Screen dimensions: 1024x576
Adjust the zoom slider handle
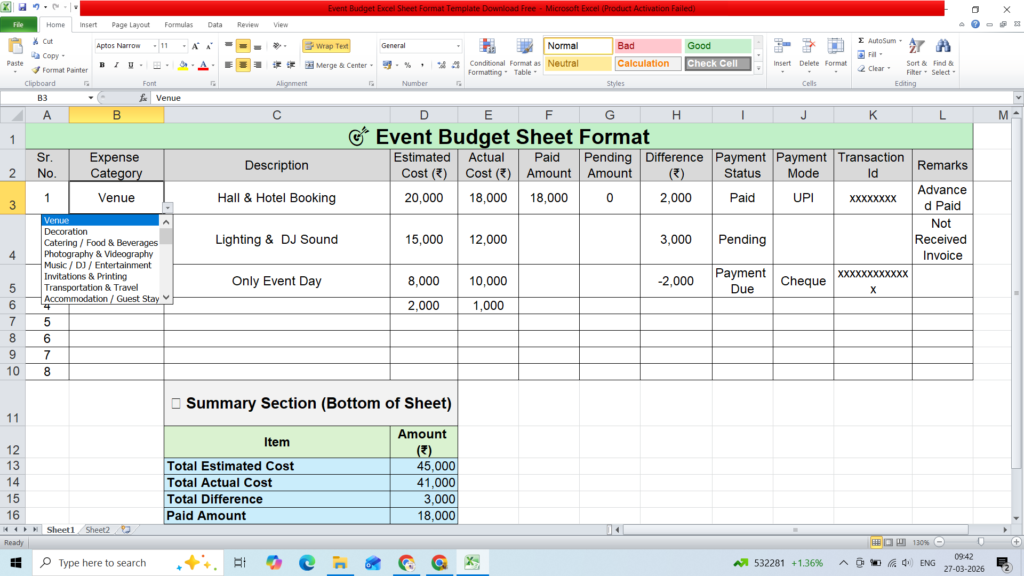click(980, 542)
